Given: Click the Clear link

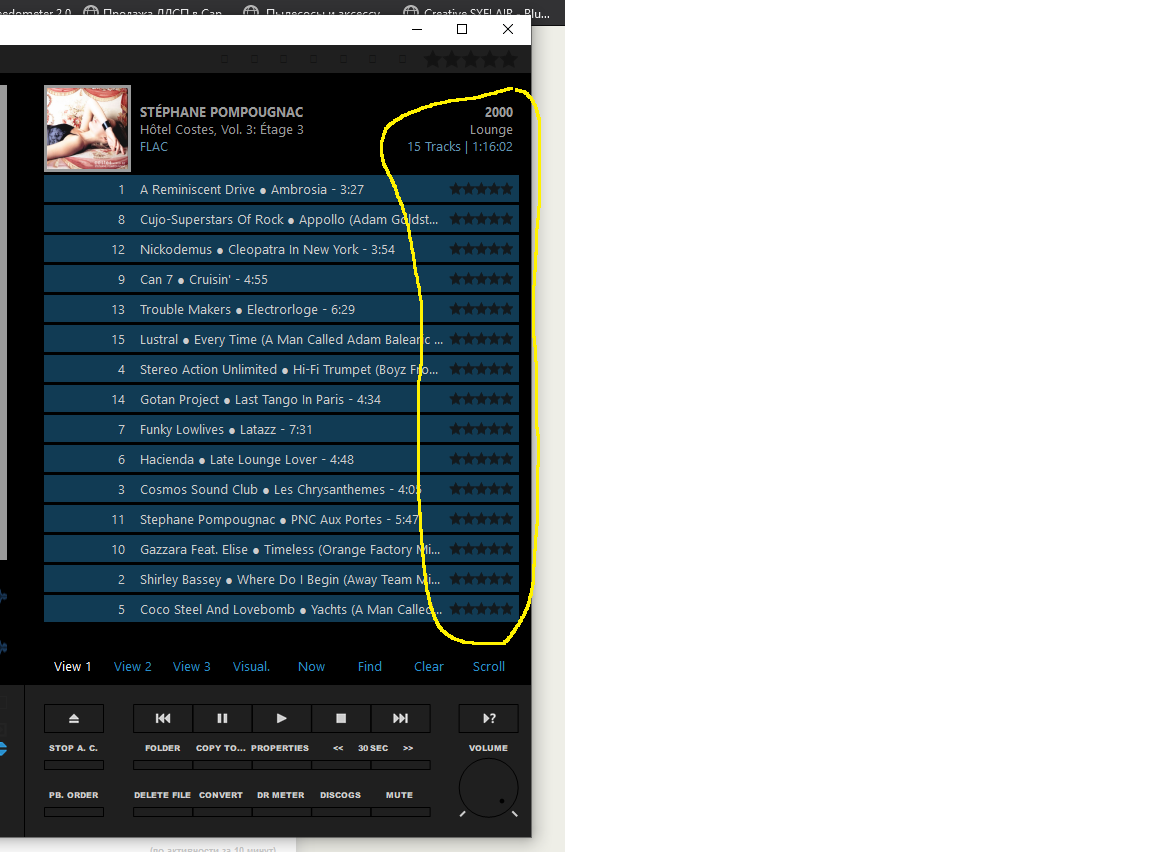Looking at the screenshot, I should pyautogui.click(x=429, y=667).
